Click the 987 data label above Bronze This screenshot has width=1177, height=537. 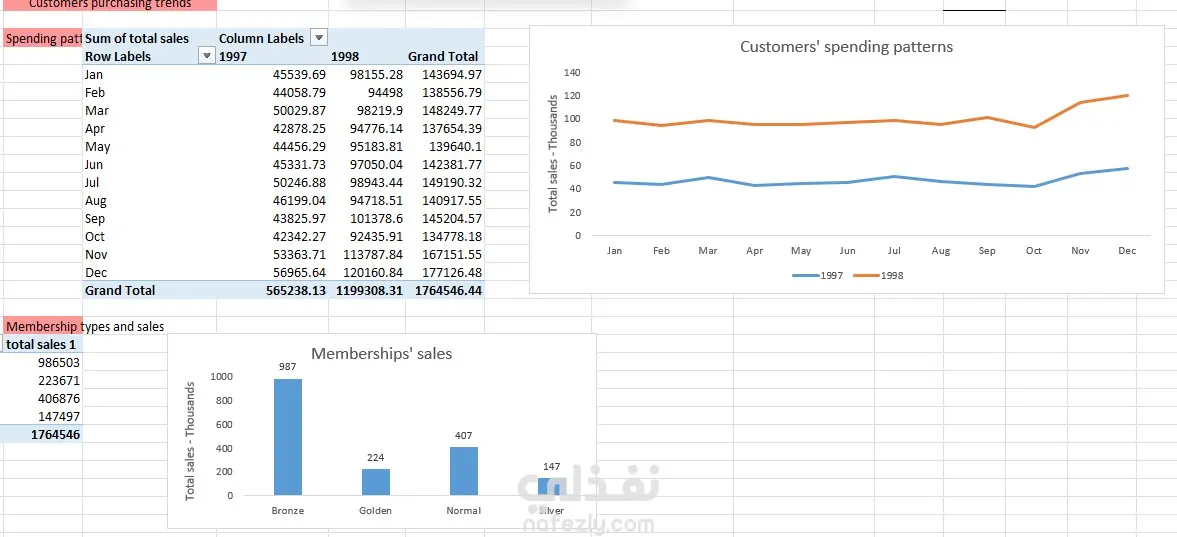click(x=287, y=367)
